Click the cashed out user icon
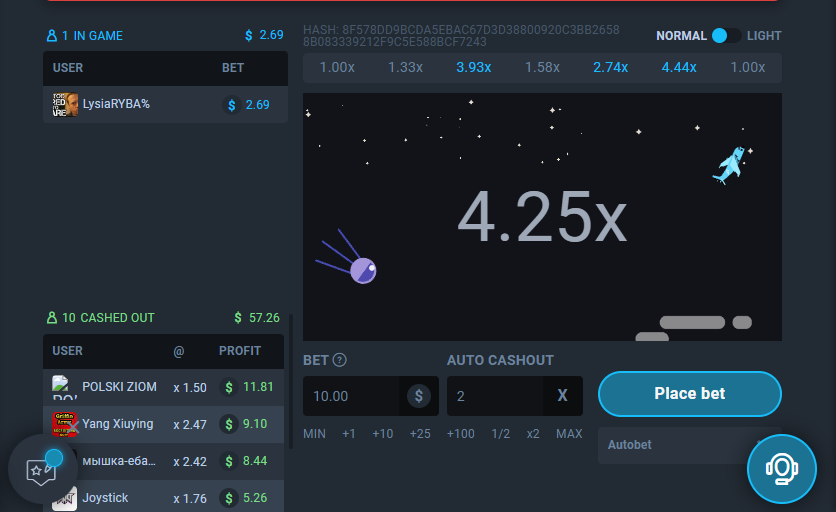836x512 pixels. (52, 318)
